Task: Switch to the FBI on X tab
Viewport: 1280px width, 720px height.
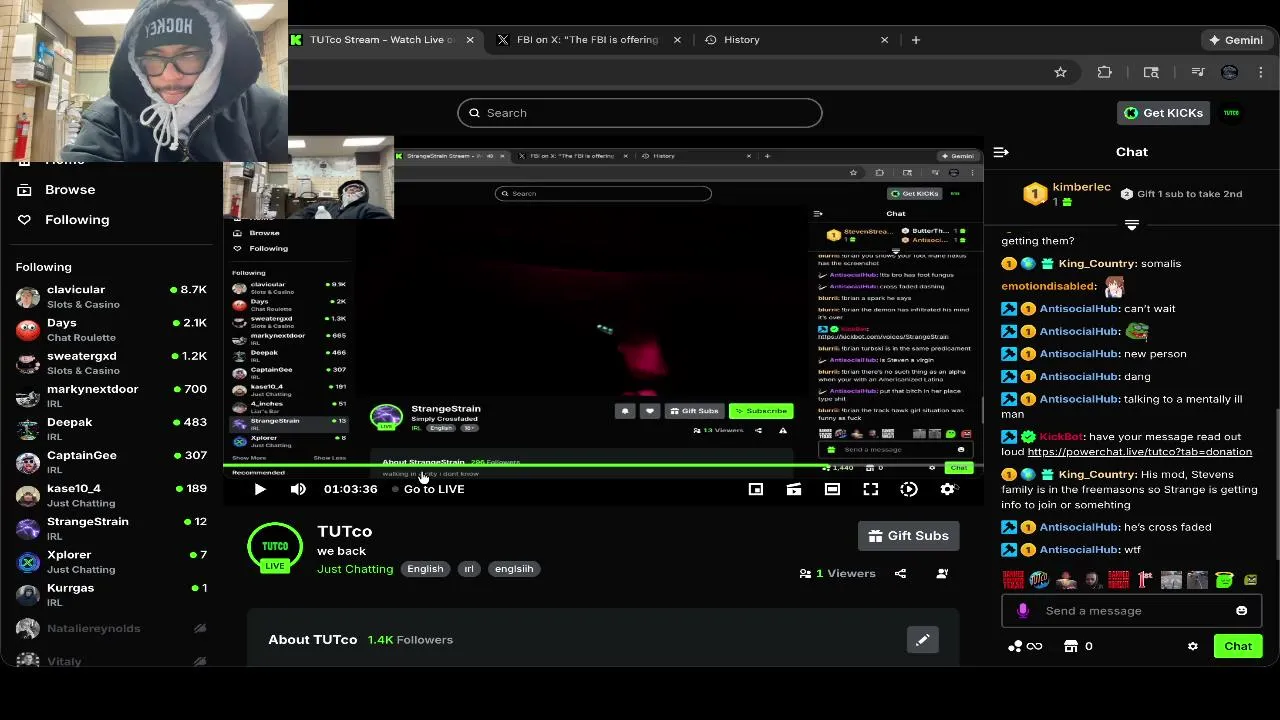Action: click(587, 40)
